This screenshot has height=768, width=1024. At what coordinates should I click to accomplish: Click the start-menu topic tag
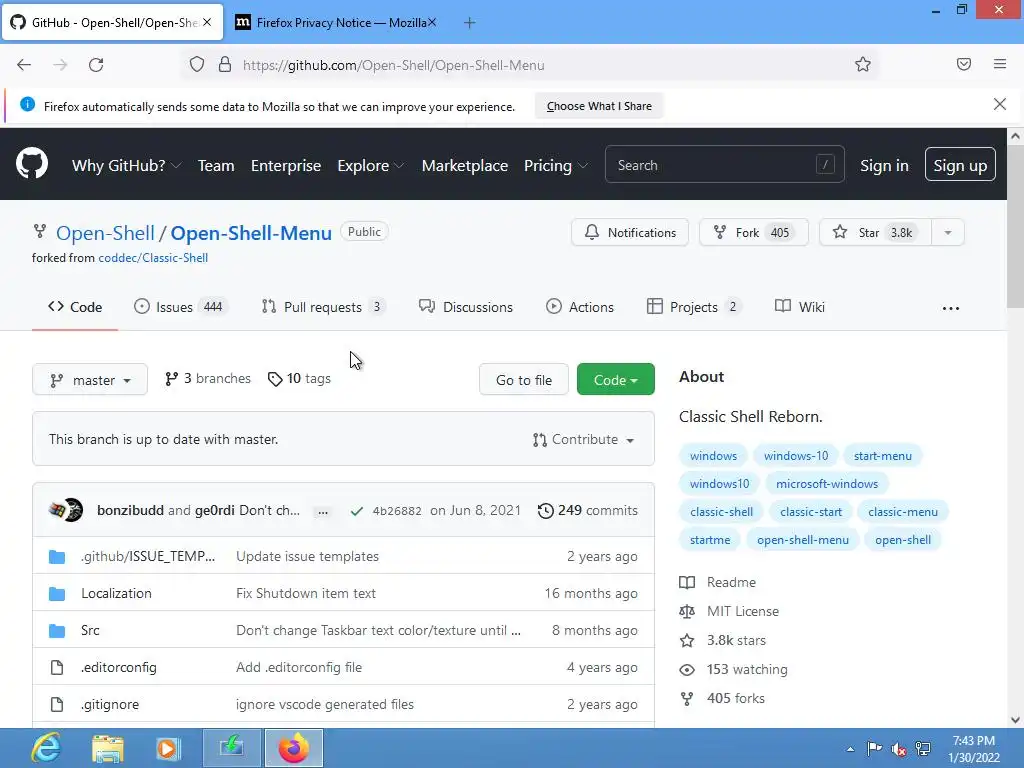tap(882, 456)
